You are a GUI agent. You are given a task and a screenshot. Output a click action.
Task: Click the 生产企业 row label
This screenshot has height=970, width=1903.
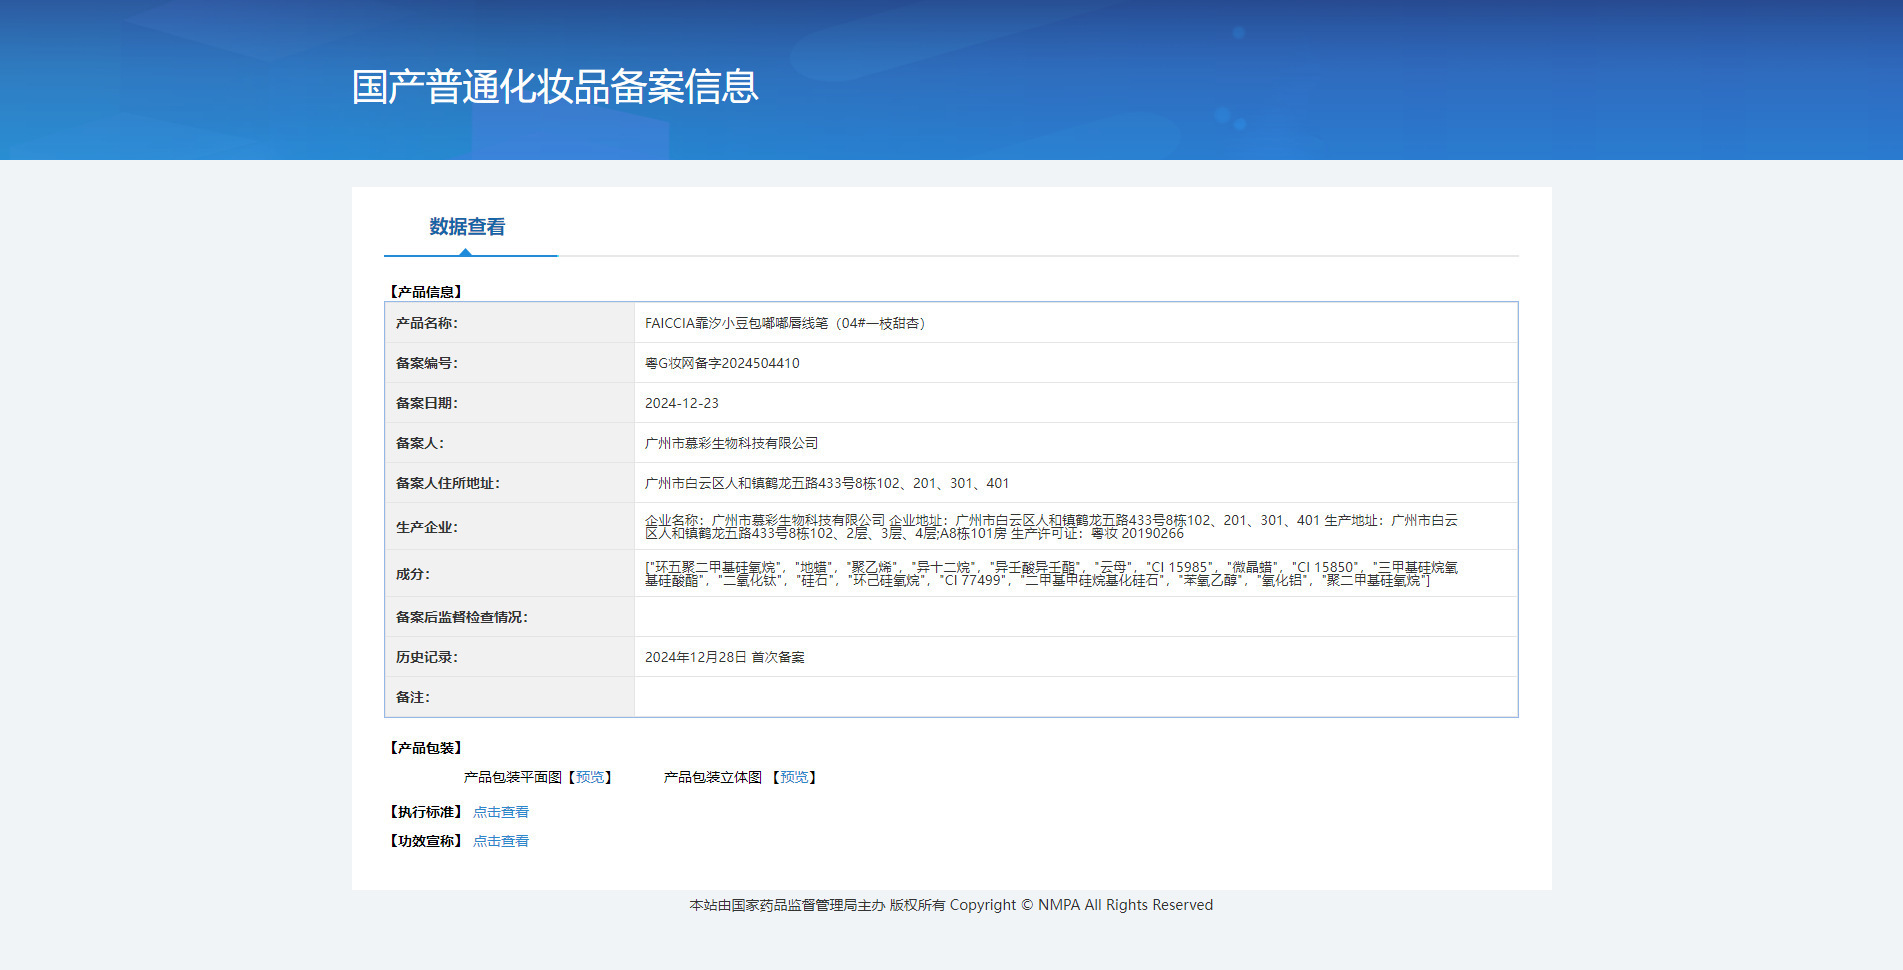[x=427, y=527]
